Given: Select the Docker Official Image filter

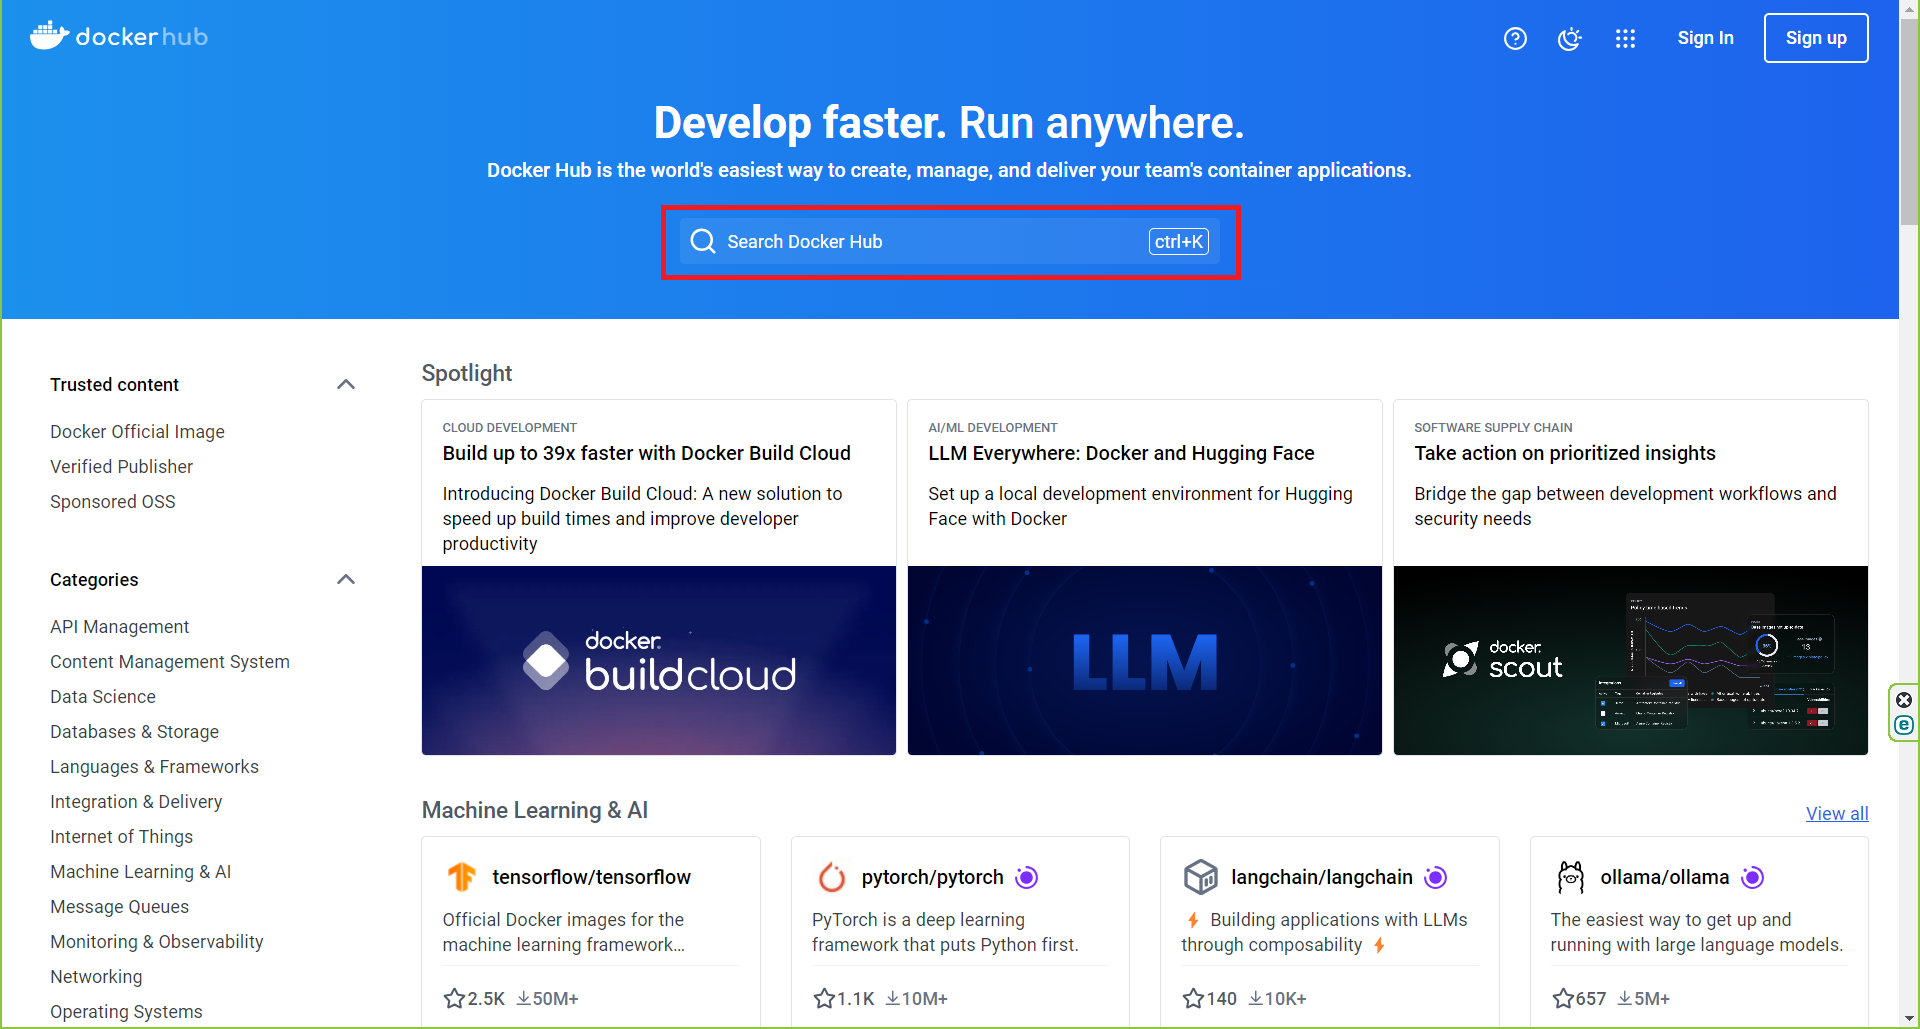Looking at the screenshot, I should pyautogui.click(x=137, y=432).
